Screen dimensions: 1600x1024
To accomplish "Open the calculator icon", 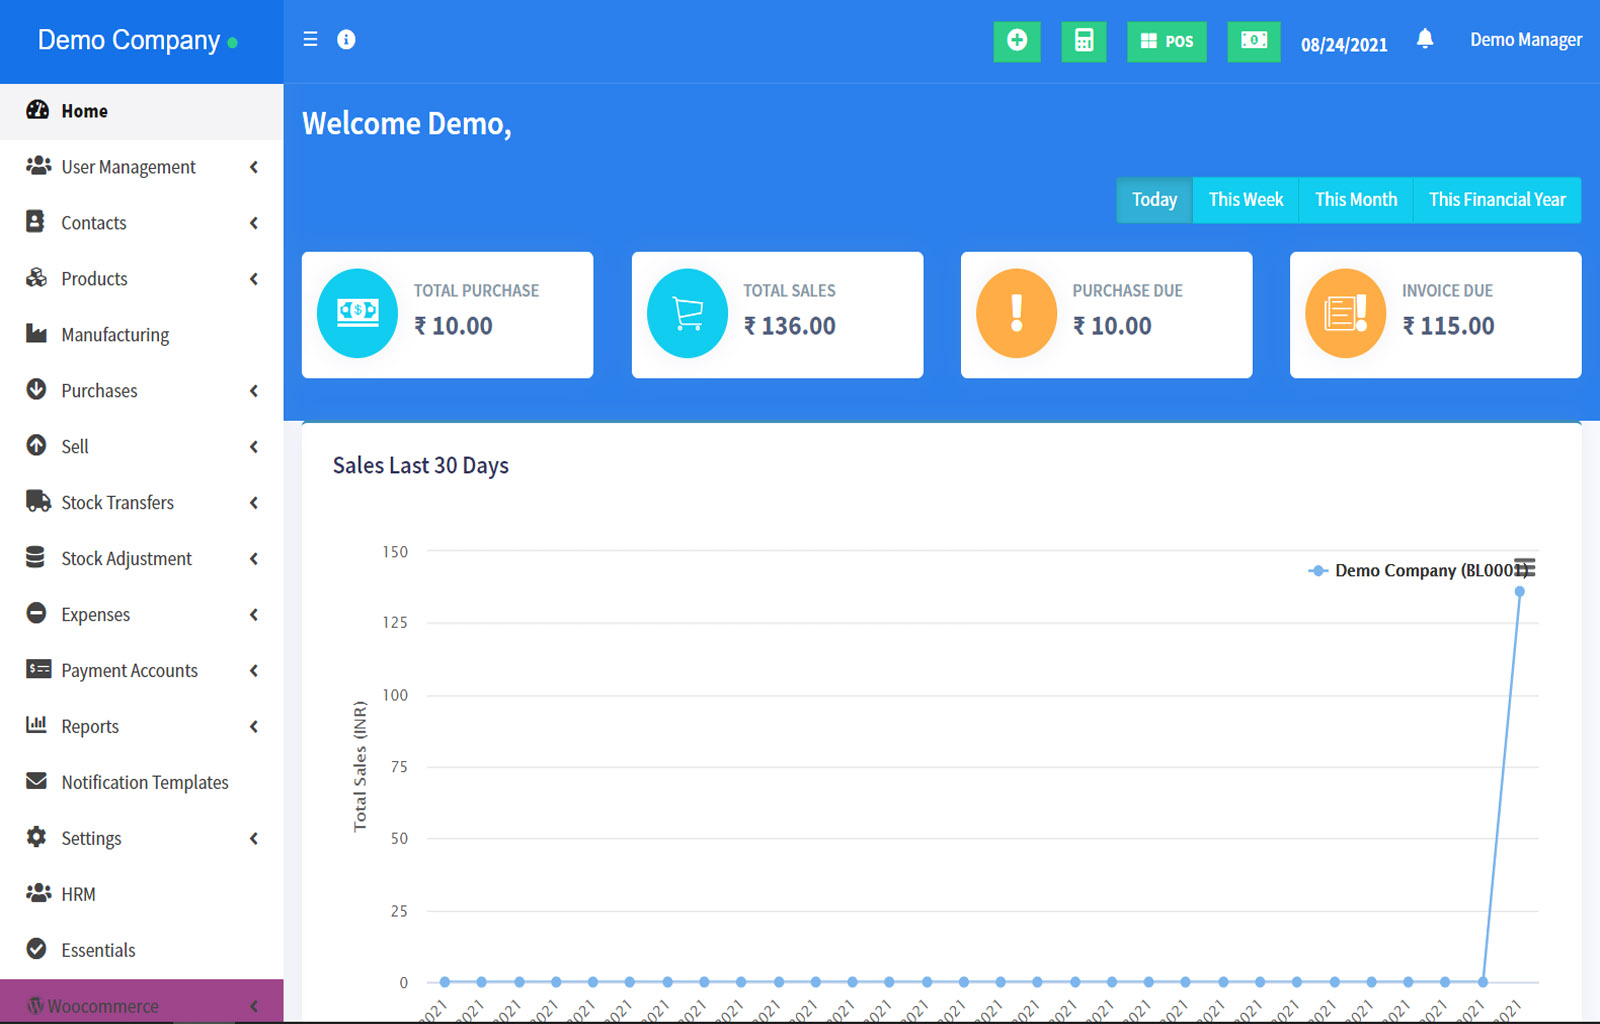I will click(1083, 41).
